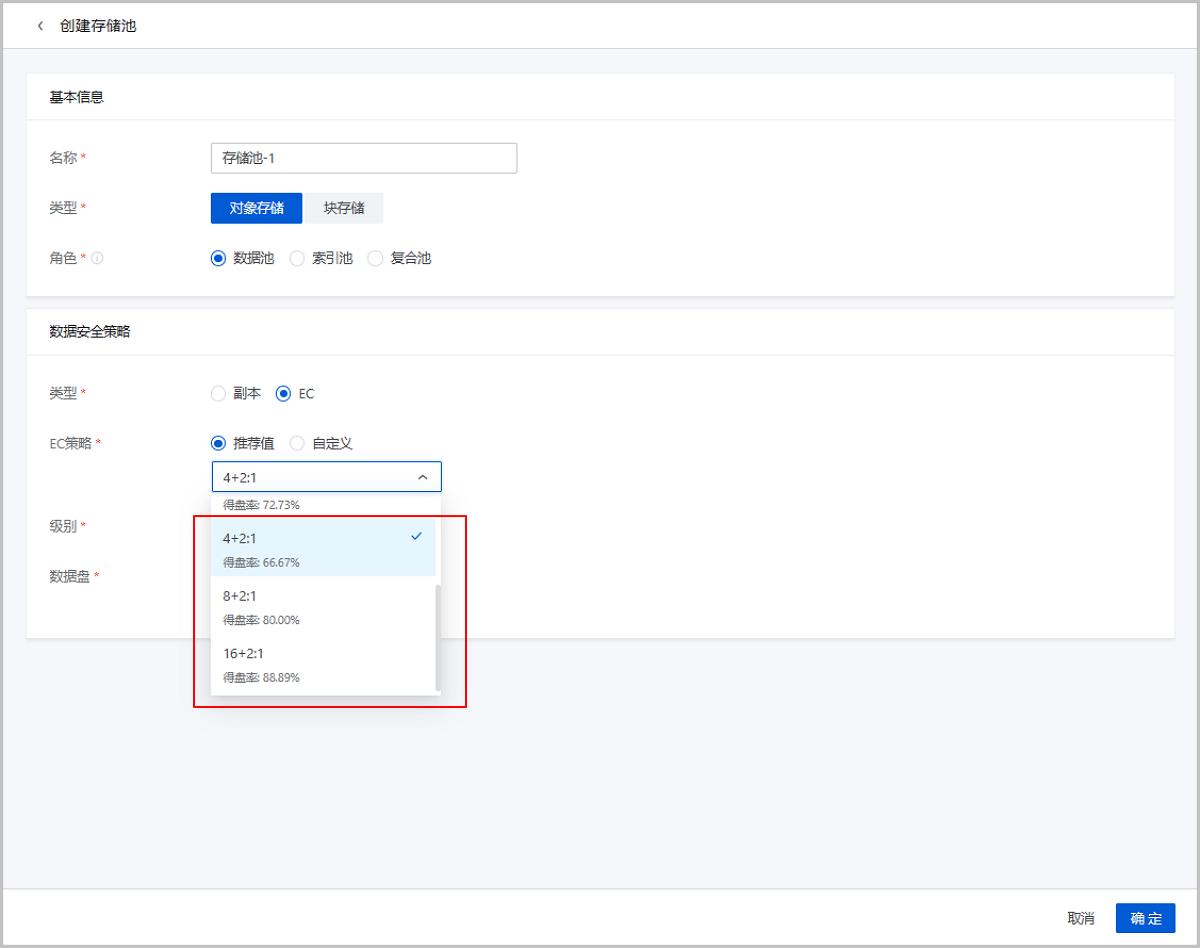Edit the 名称 field containing 存储池-1
The height and width of the screenshot is (948, 1200).
[364, 158]
